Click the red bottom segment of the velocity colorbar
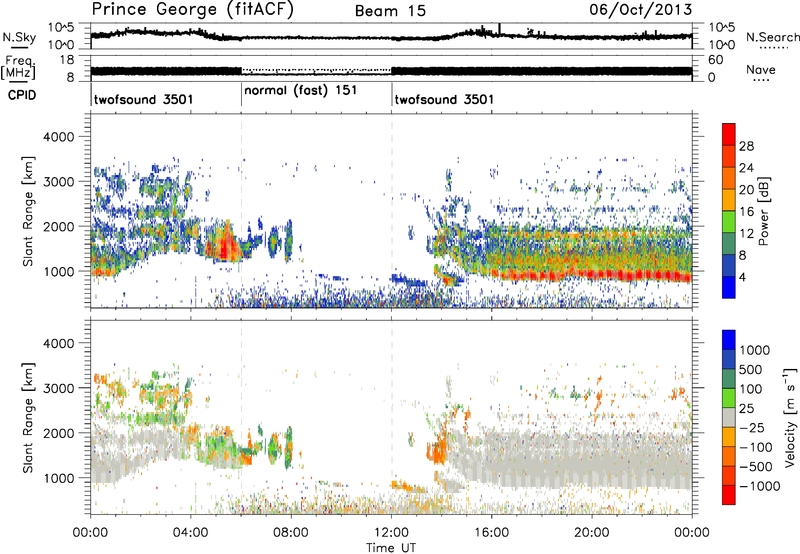This screenshot has height=554, width=800. [729, 495]
